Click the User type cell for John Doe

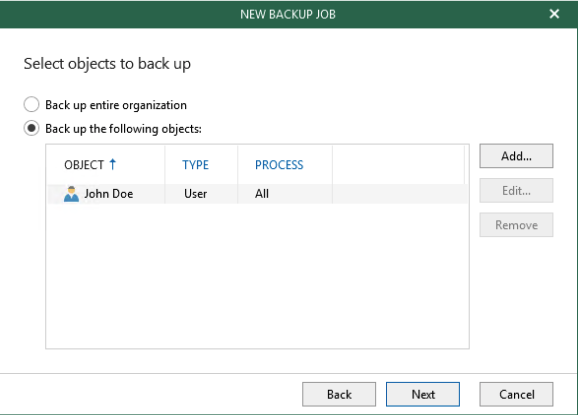[195, 194]
